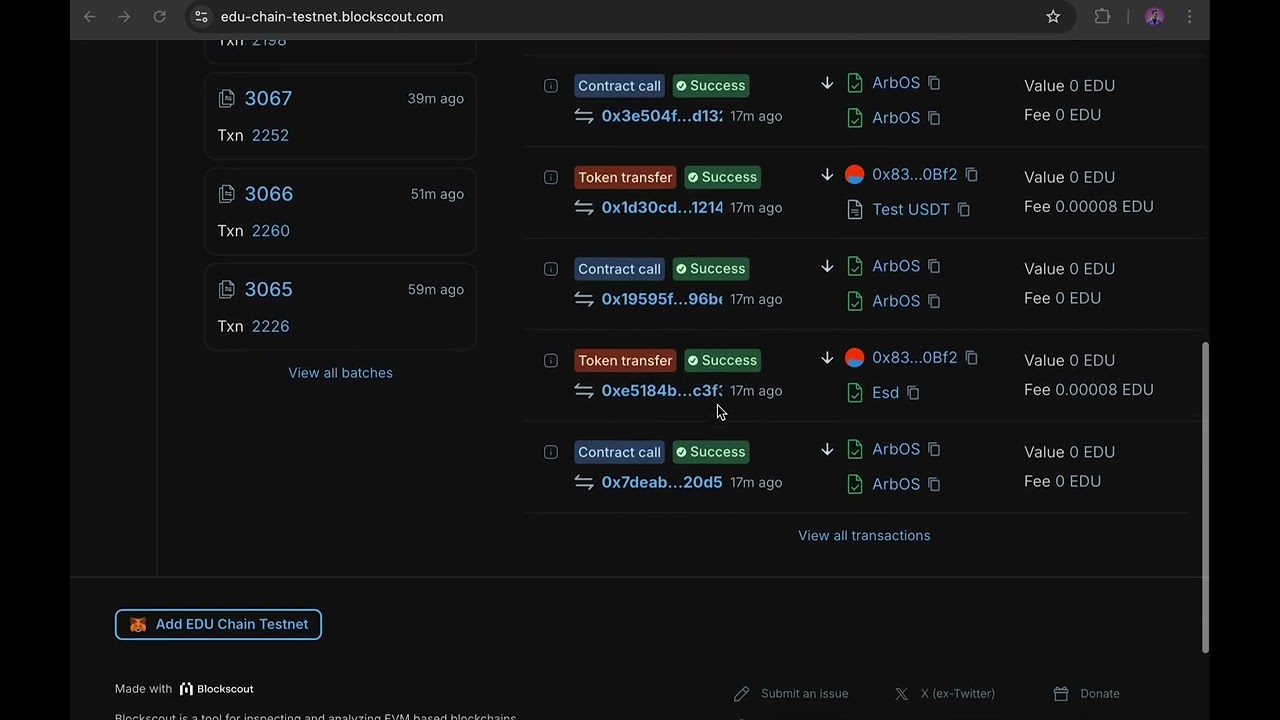Open site info icon in address bar
The width and height of the screenshot is (1280, 720).
point(201,17)
